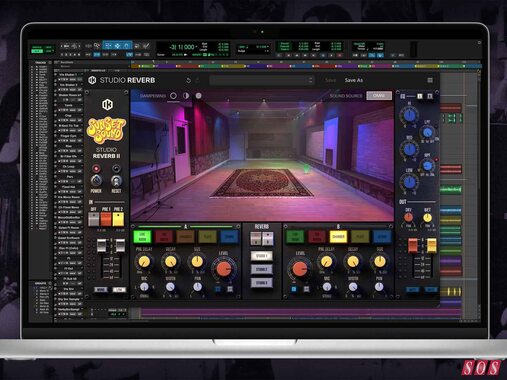Click the EQ HI blue knob

point(410,115)
